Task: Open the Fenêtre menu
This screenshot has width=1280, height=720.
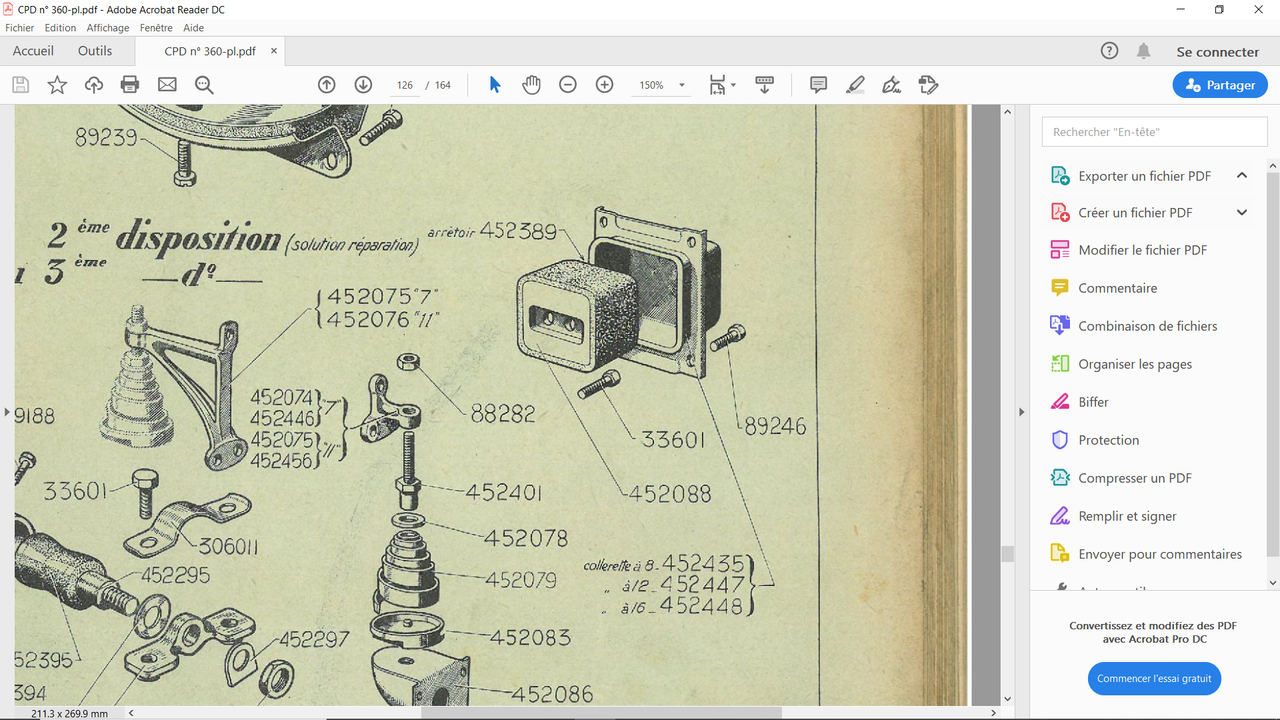Action: [x=156, y=28]
